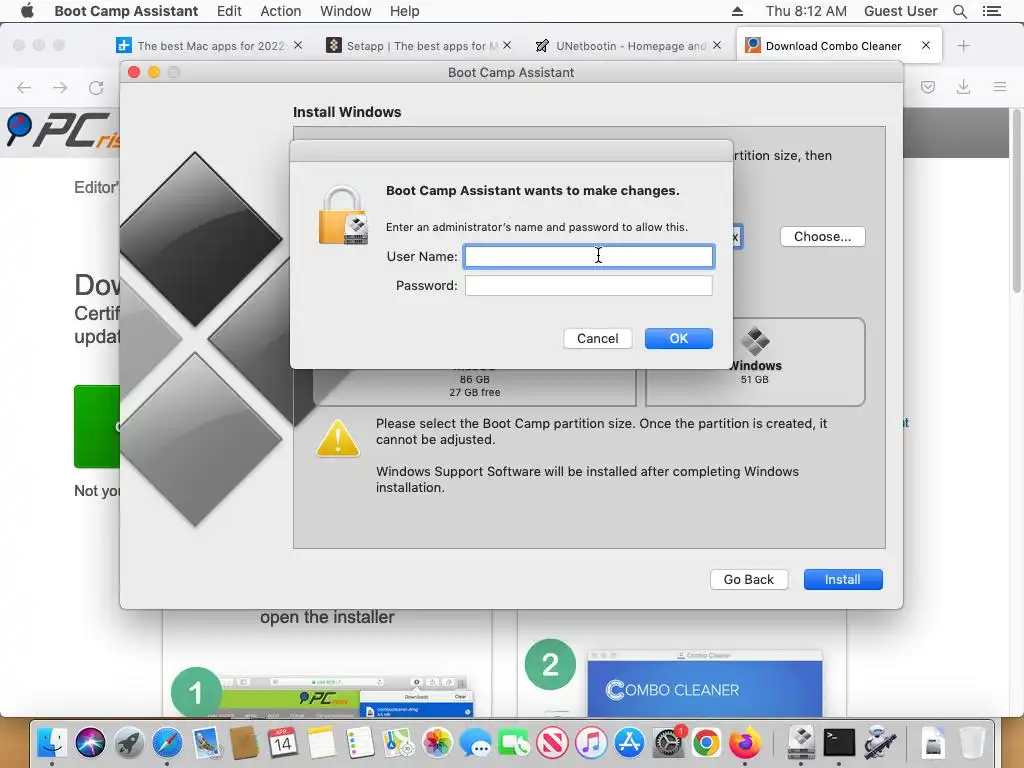Open System Preferences gear in Dock
Screen dimensions: 1024x768
coord(668,743)
